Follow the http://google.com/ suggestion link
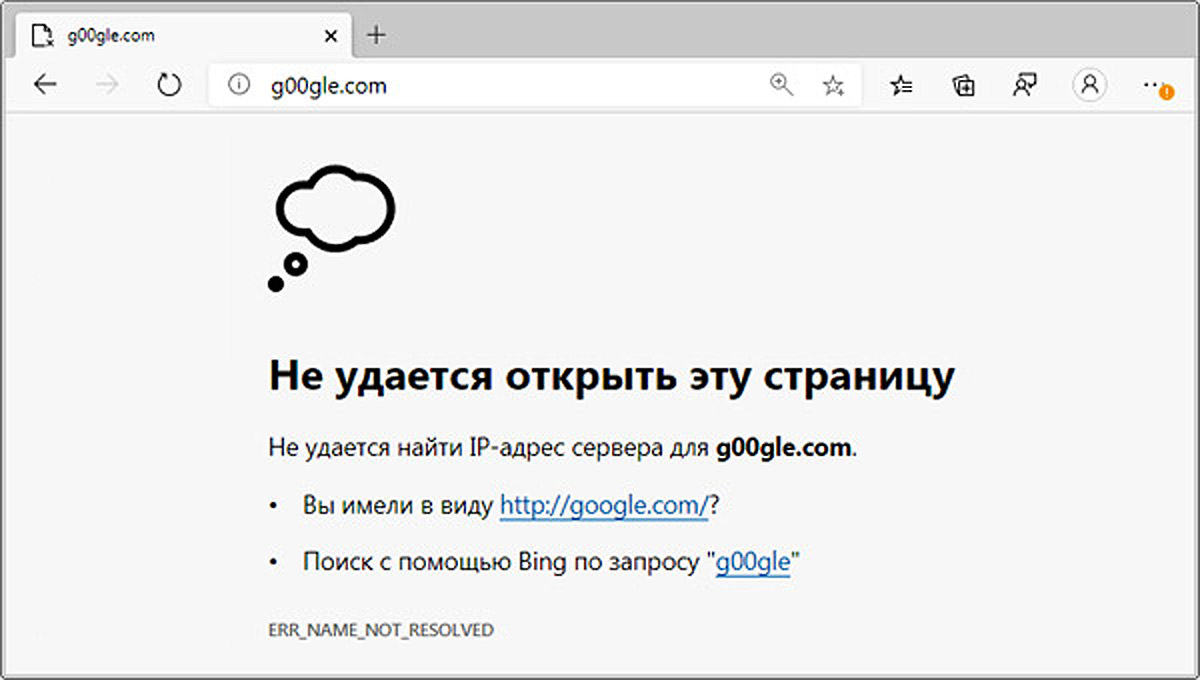 click(604, 506)
